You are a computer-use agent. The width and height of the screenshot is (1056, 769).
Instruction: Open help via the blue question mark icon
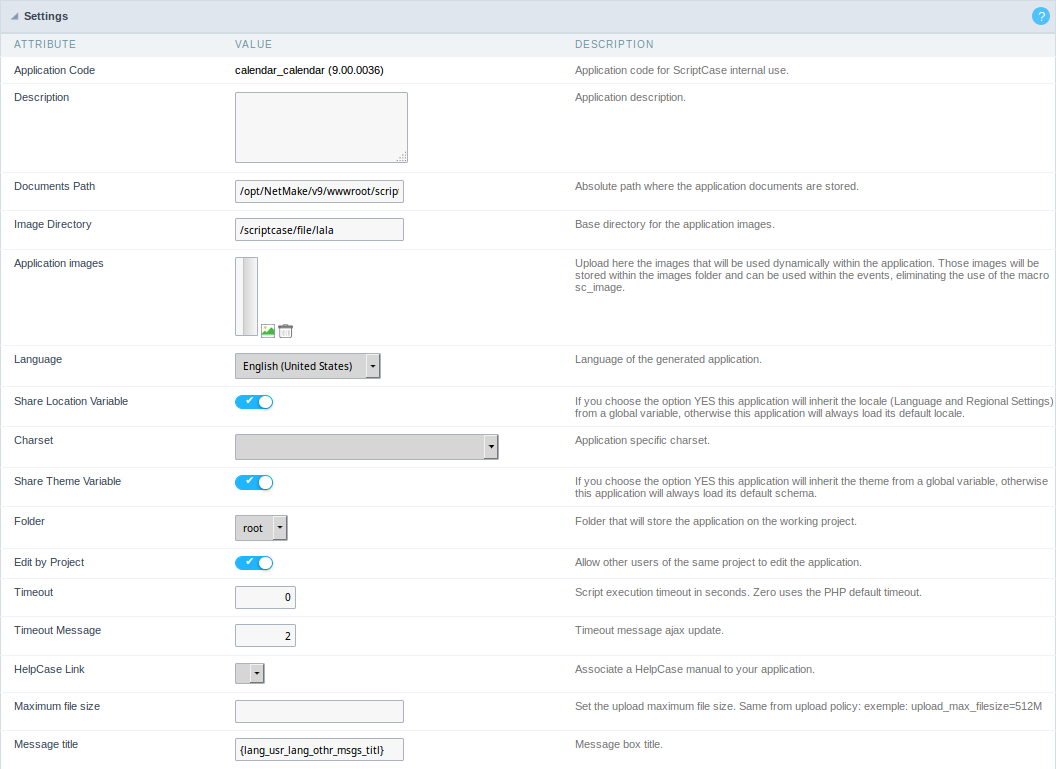(x=1039, y=16)
